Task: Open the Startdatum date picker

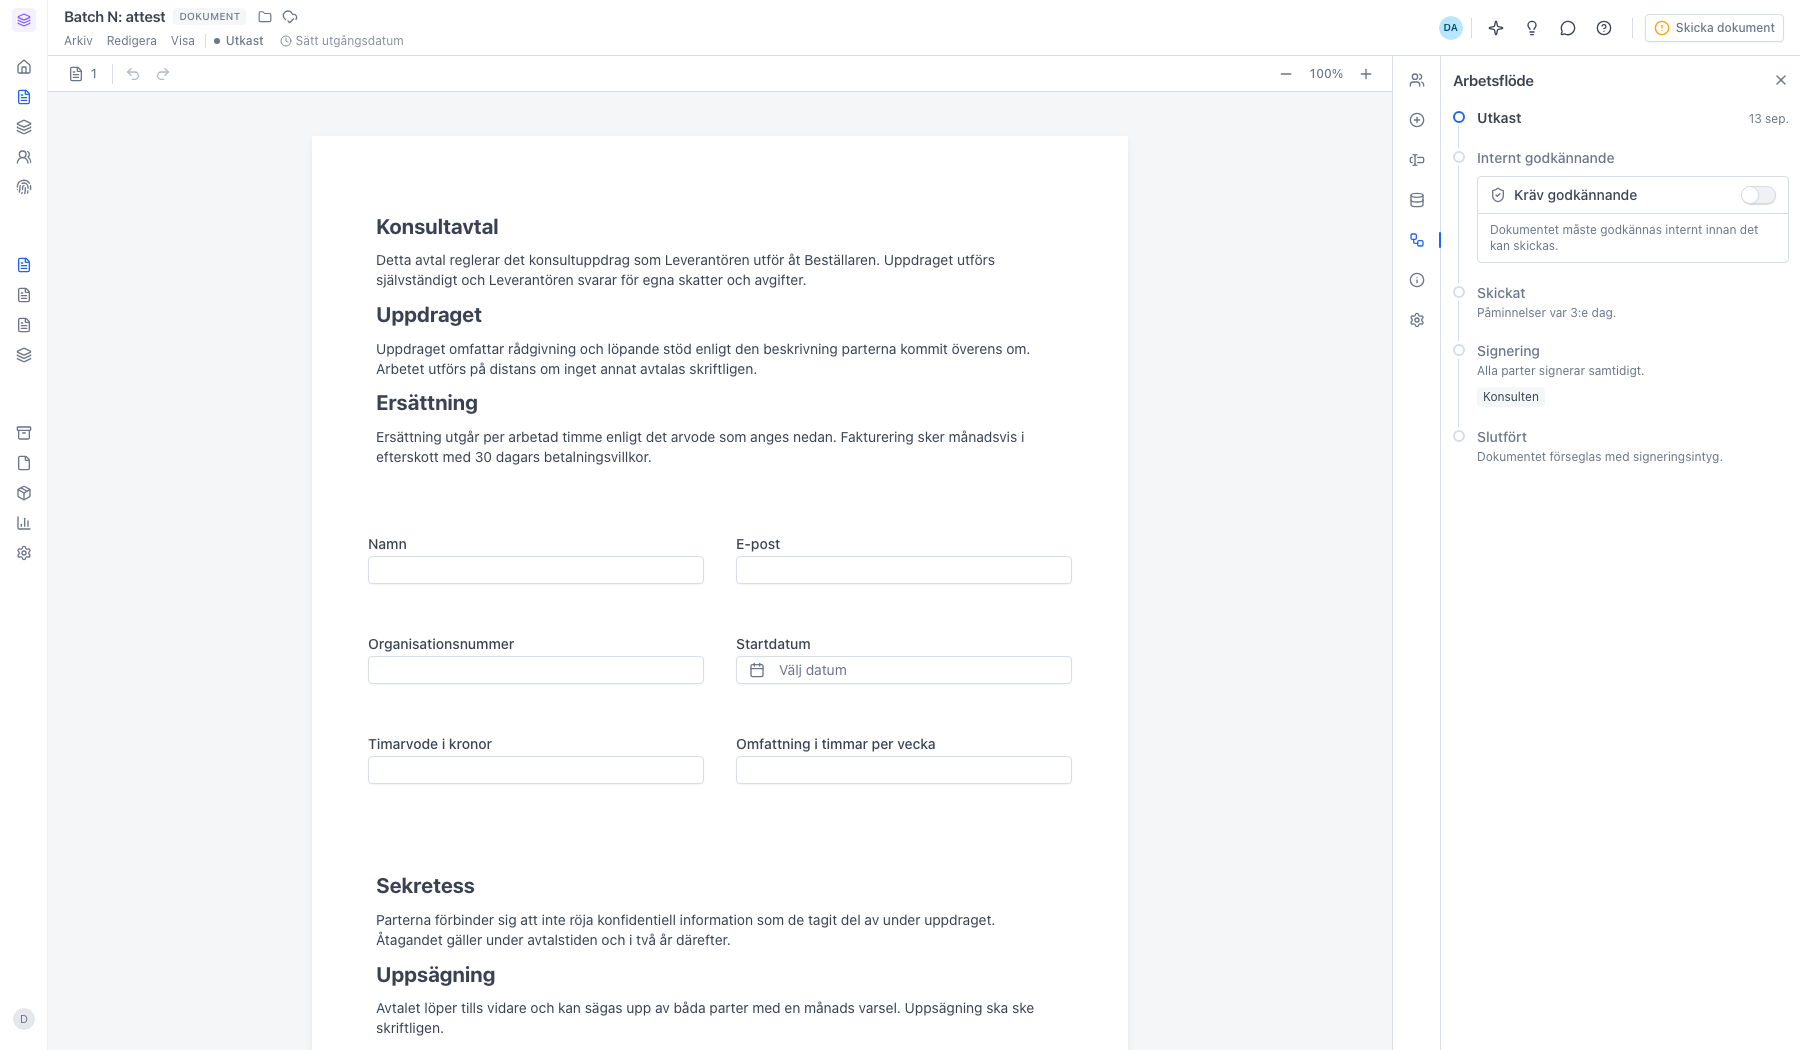Action: click(904, 670)
